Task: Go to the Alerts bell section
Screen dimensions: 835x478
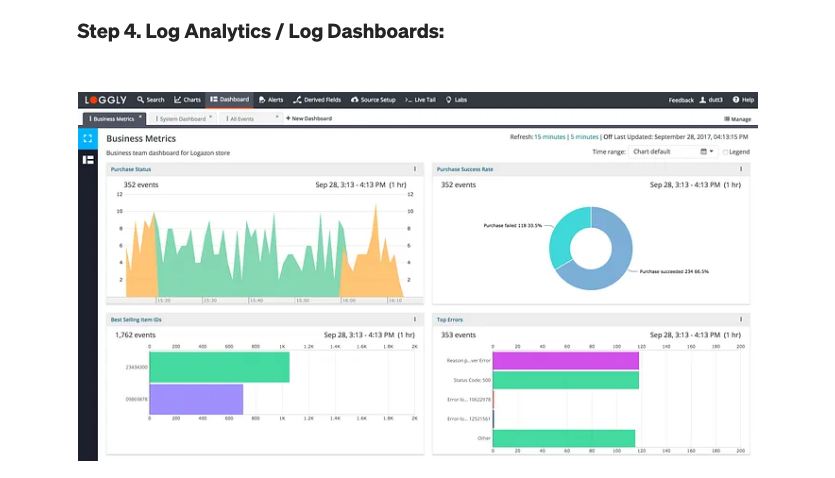Action: [x=270, y=100]
